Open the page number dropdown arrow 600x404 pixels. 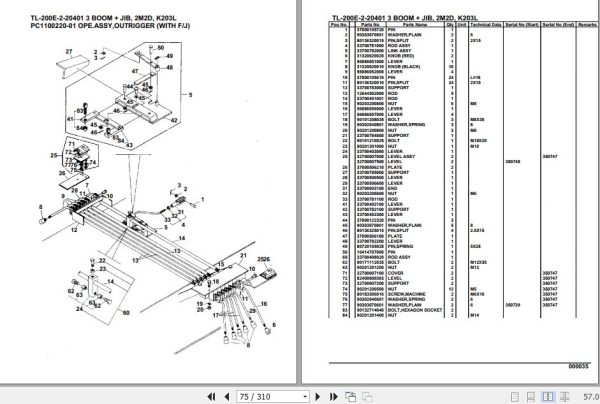(305, 397)
